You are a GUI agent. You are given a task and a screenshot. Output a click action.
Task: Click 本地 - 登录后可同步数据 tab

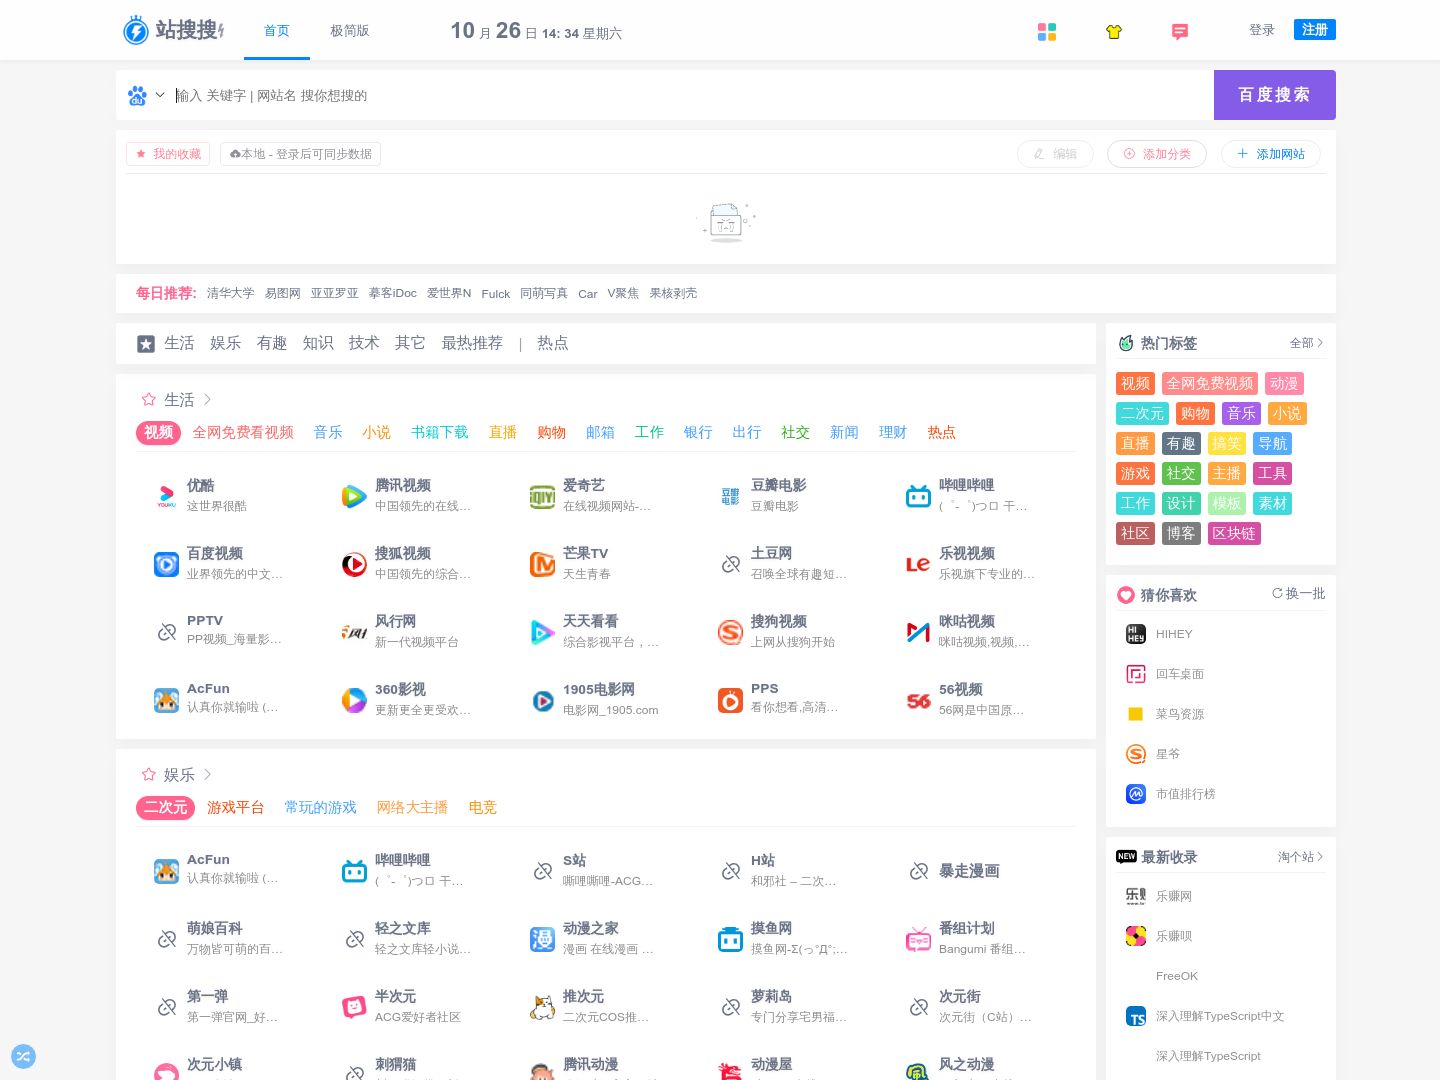point(300,154)
